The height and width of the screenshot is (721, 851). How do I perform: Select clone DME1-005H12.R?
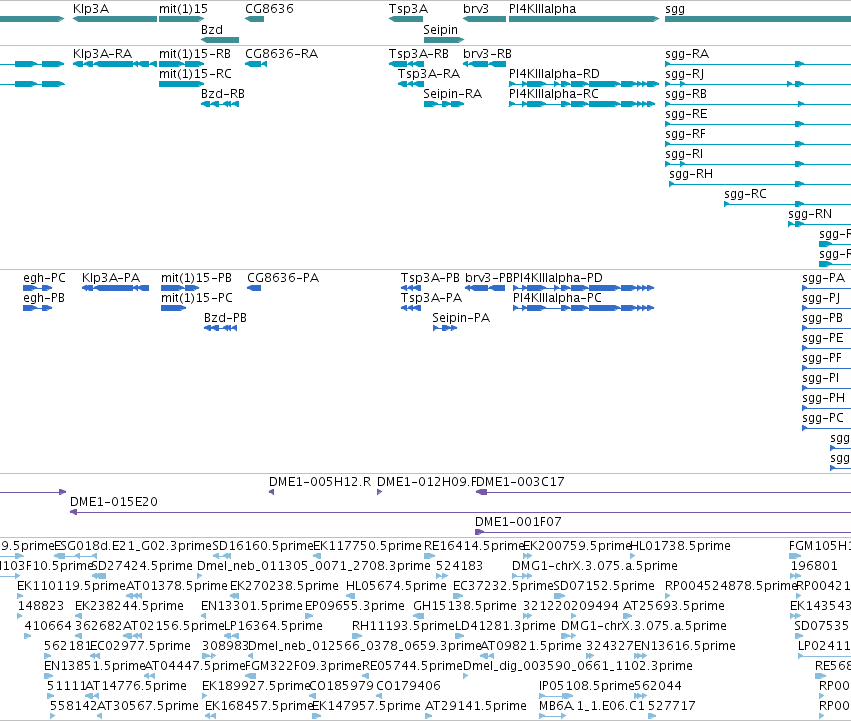(271, 492)
